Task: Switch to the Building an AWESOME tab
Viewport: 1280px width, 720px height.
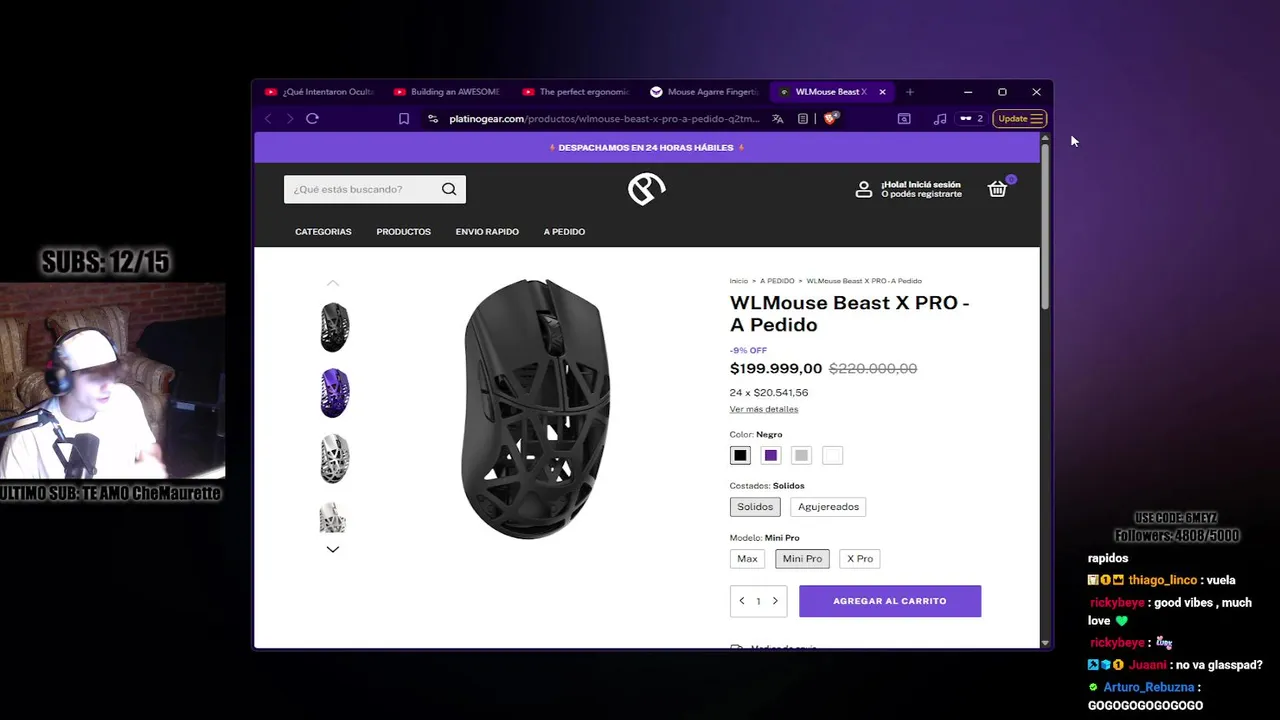Action: click(x=446, y=92)
